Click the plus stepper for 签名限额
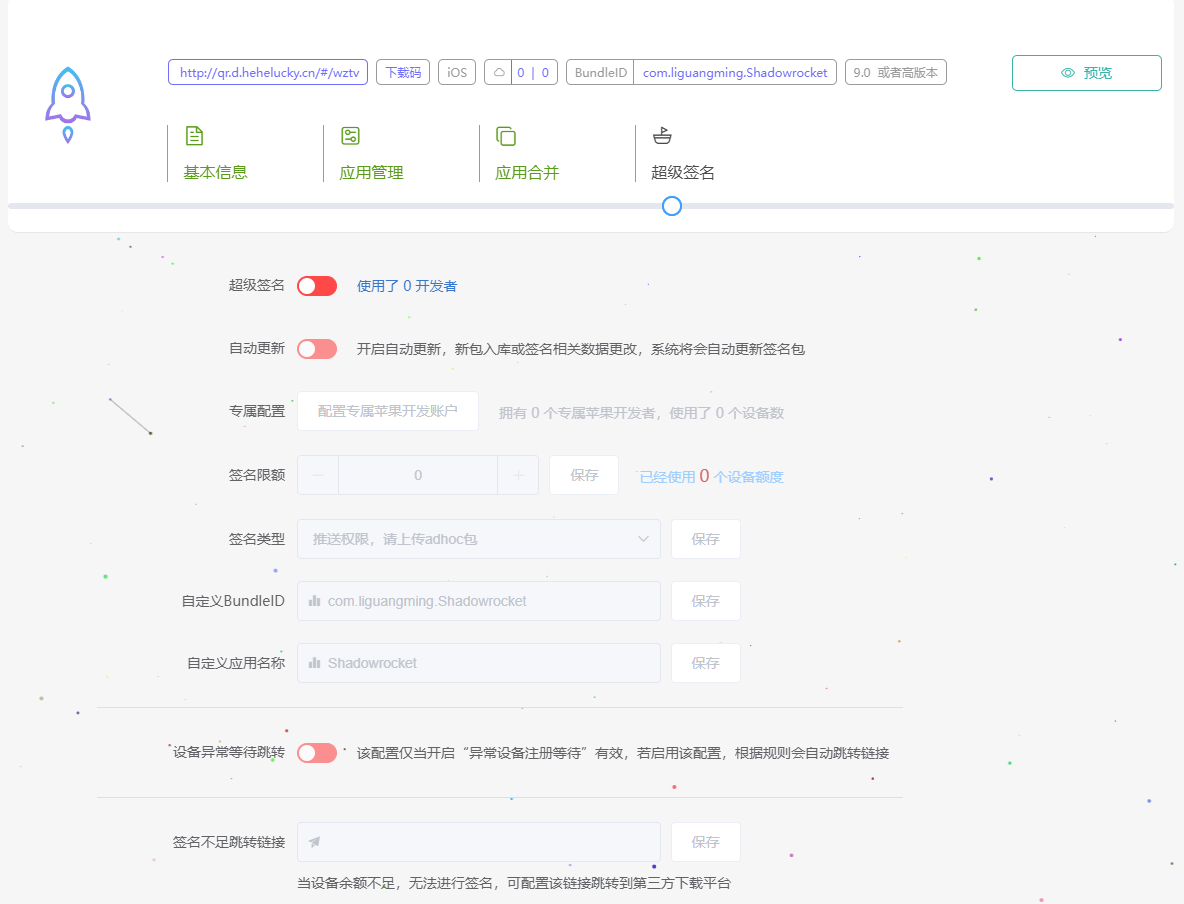The height and width of the screenshot is (904, 1184). [518, 476]
